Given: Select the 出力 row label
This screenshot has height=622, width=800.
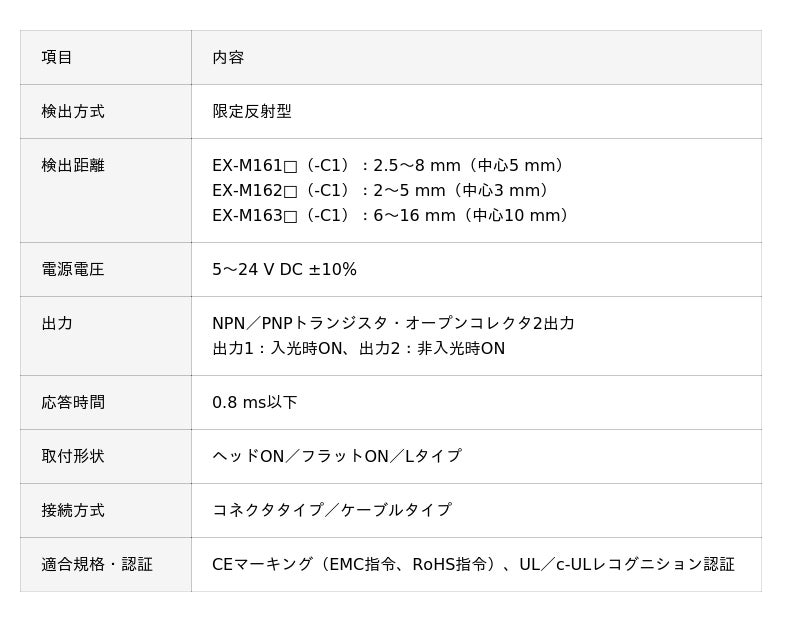Looking at the screenshot, I should click(x=57, y=324).
